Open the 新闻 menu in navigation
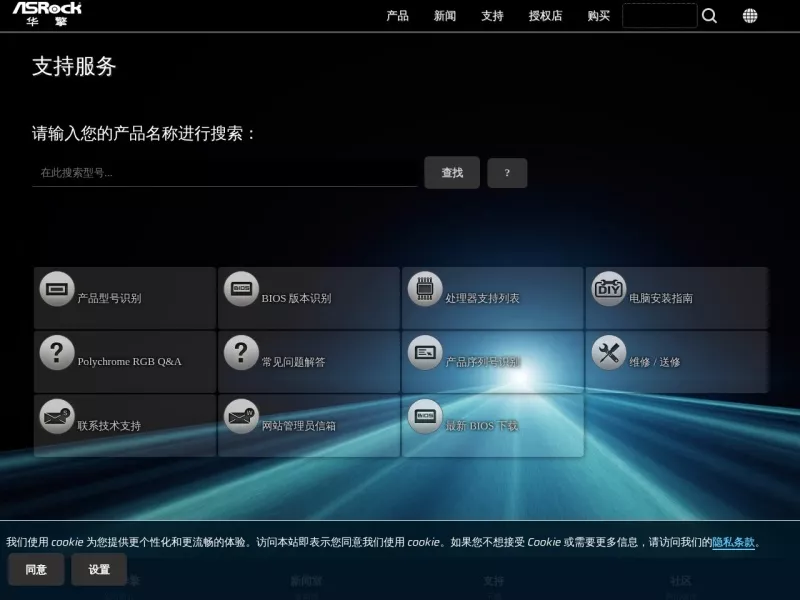Screen dimensions: 800x600 pyautogui.click(x=445, y=16)
